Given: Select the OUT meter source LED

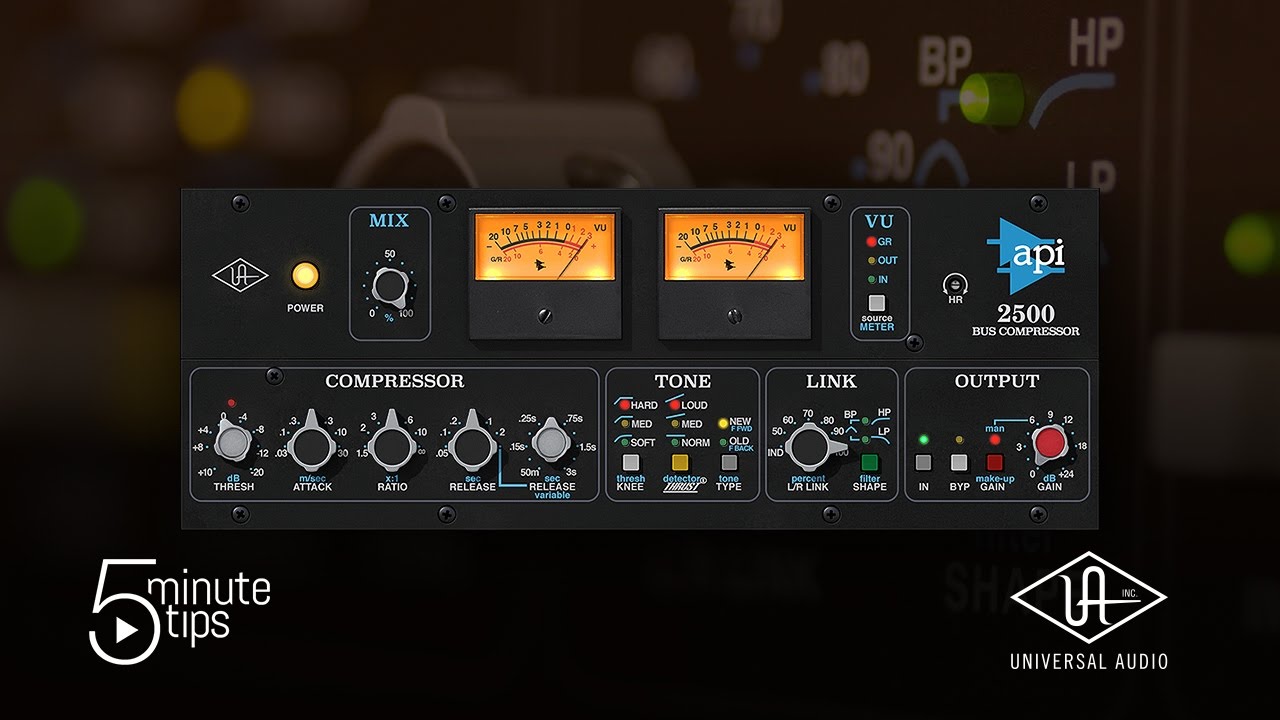Looking at the screenshot, I should pyautogui.click(x=871, y=261).
